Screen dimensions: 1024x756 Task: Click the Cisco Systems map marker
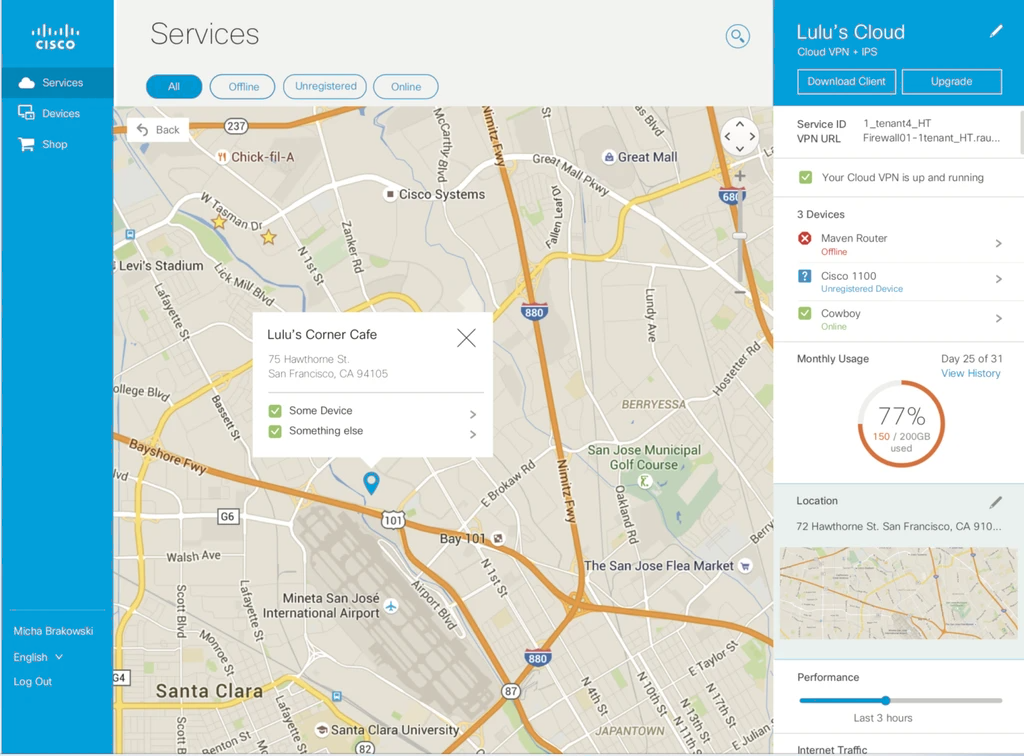(390, 194)
